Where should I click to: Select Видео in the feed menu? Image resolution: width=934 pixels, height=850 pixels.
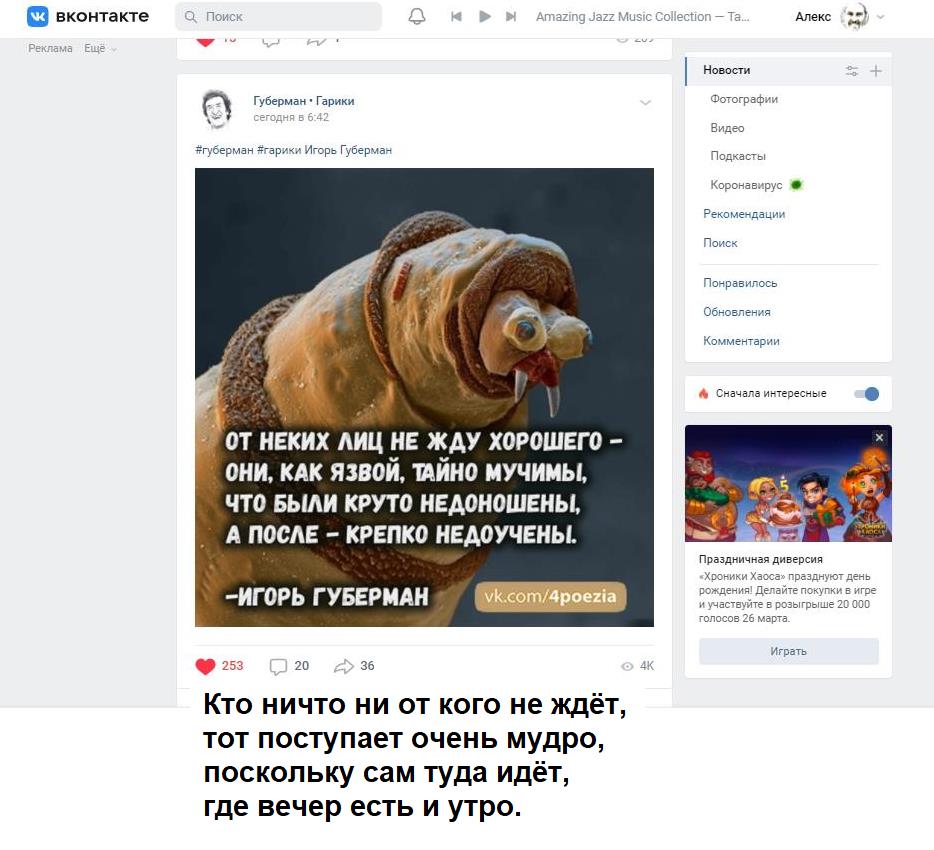click(727, 127)
